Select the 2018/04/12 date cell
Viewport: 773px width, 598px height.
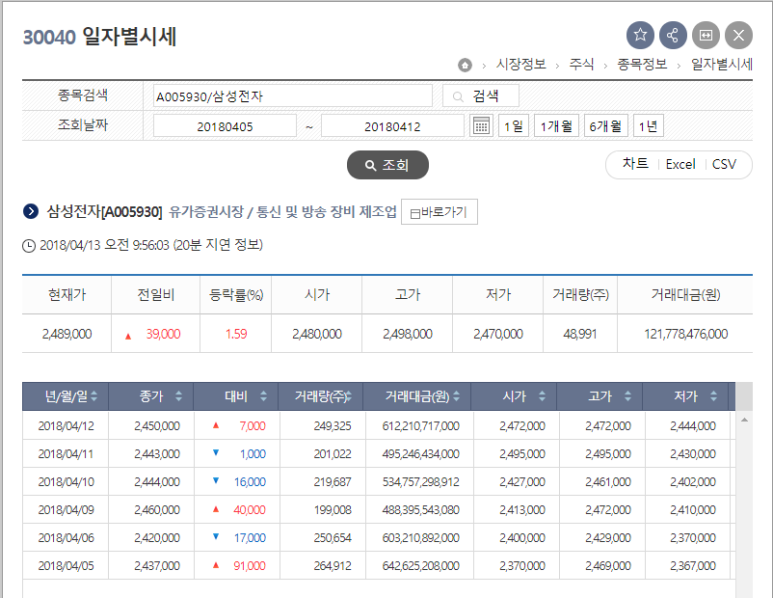point(66,426)
